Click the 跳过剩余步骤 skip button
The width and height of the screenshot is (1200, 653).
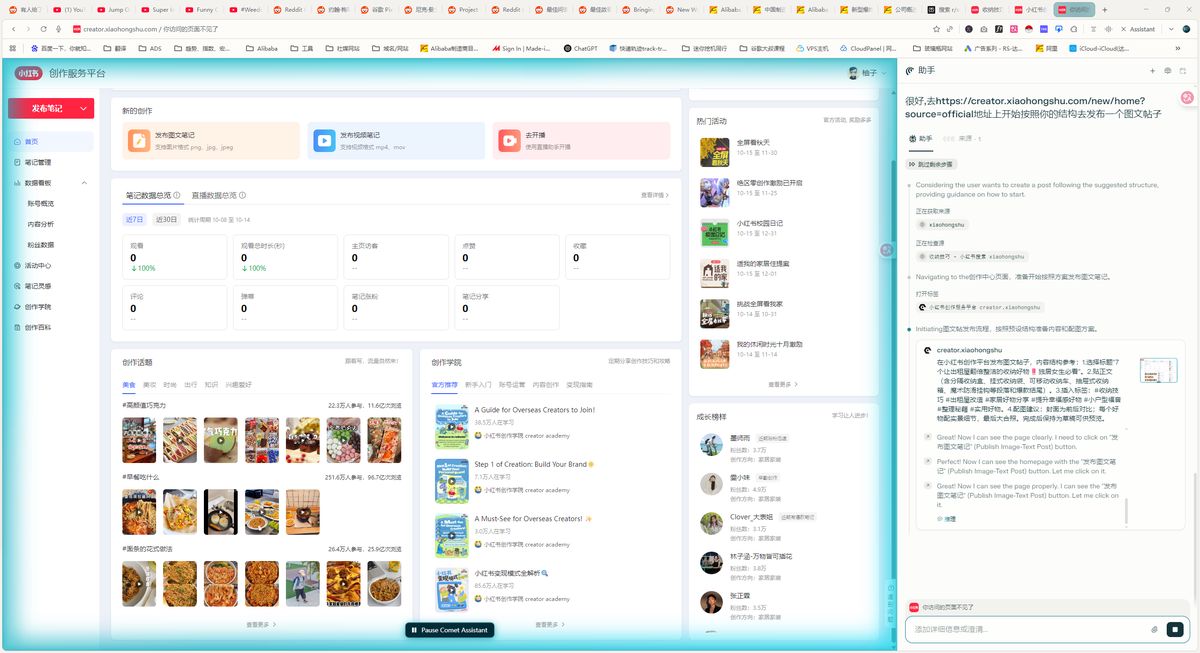pyautogui.click(x=930, y=164)
